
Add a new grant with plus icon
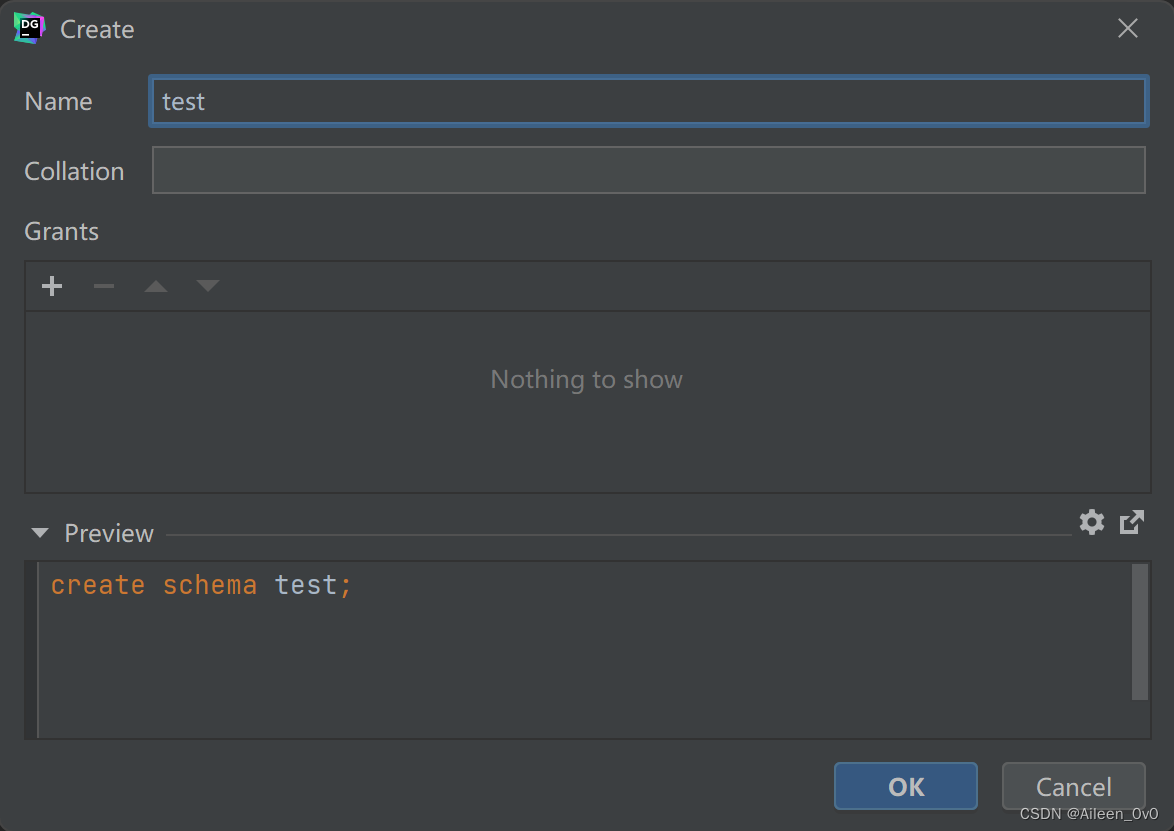click(52, 287)
